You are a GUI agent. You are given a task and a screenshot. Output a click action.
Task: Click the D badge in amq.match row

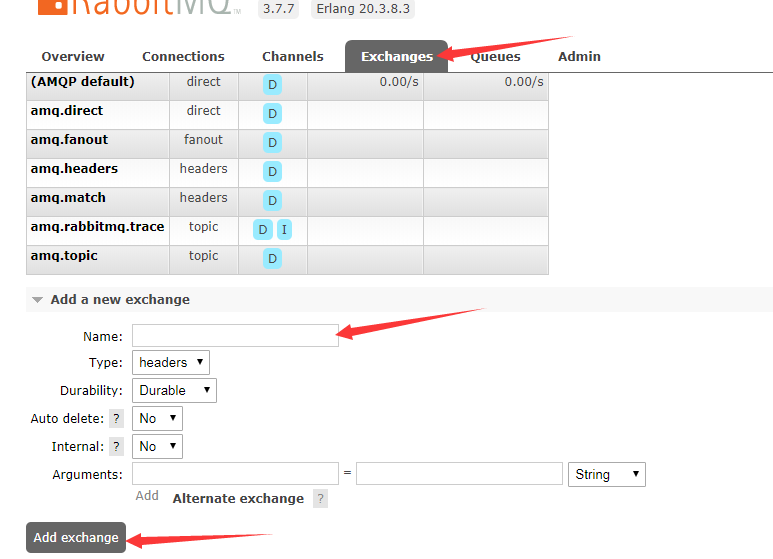[x=272, y=201]
